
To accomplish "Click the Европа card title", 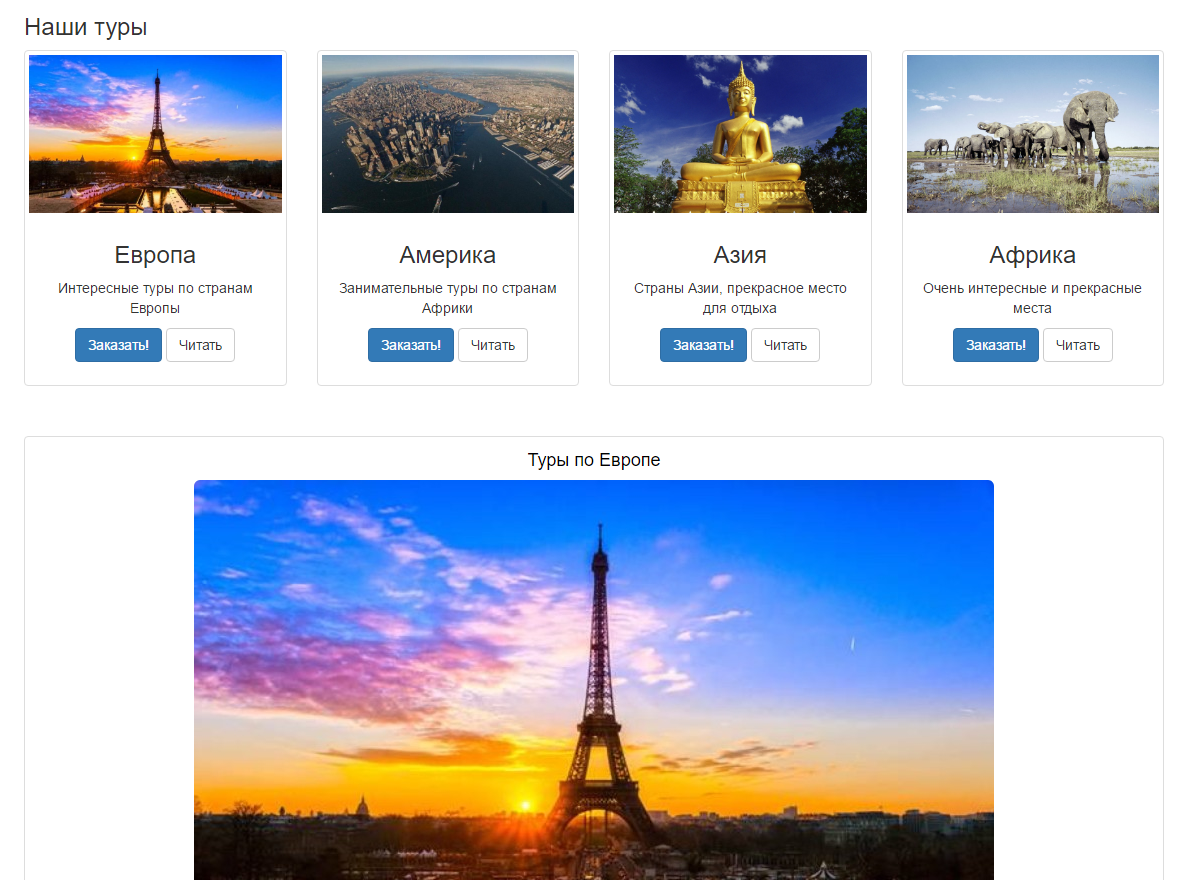I will pyautogui.click(x=155, y=255).
